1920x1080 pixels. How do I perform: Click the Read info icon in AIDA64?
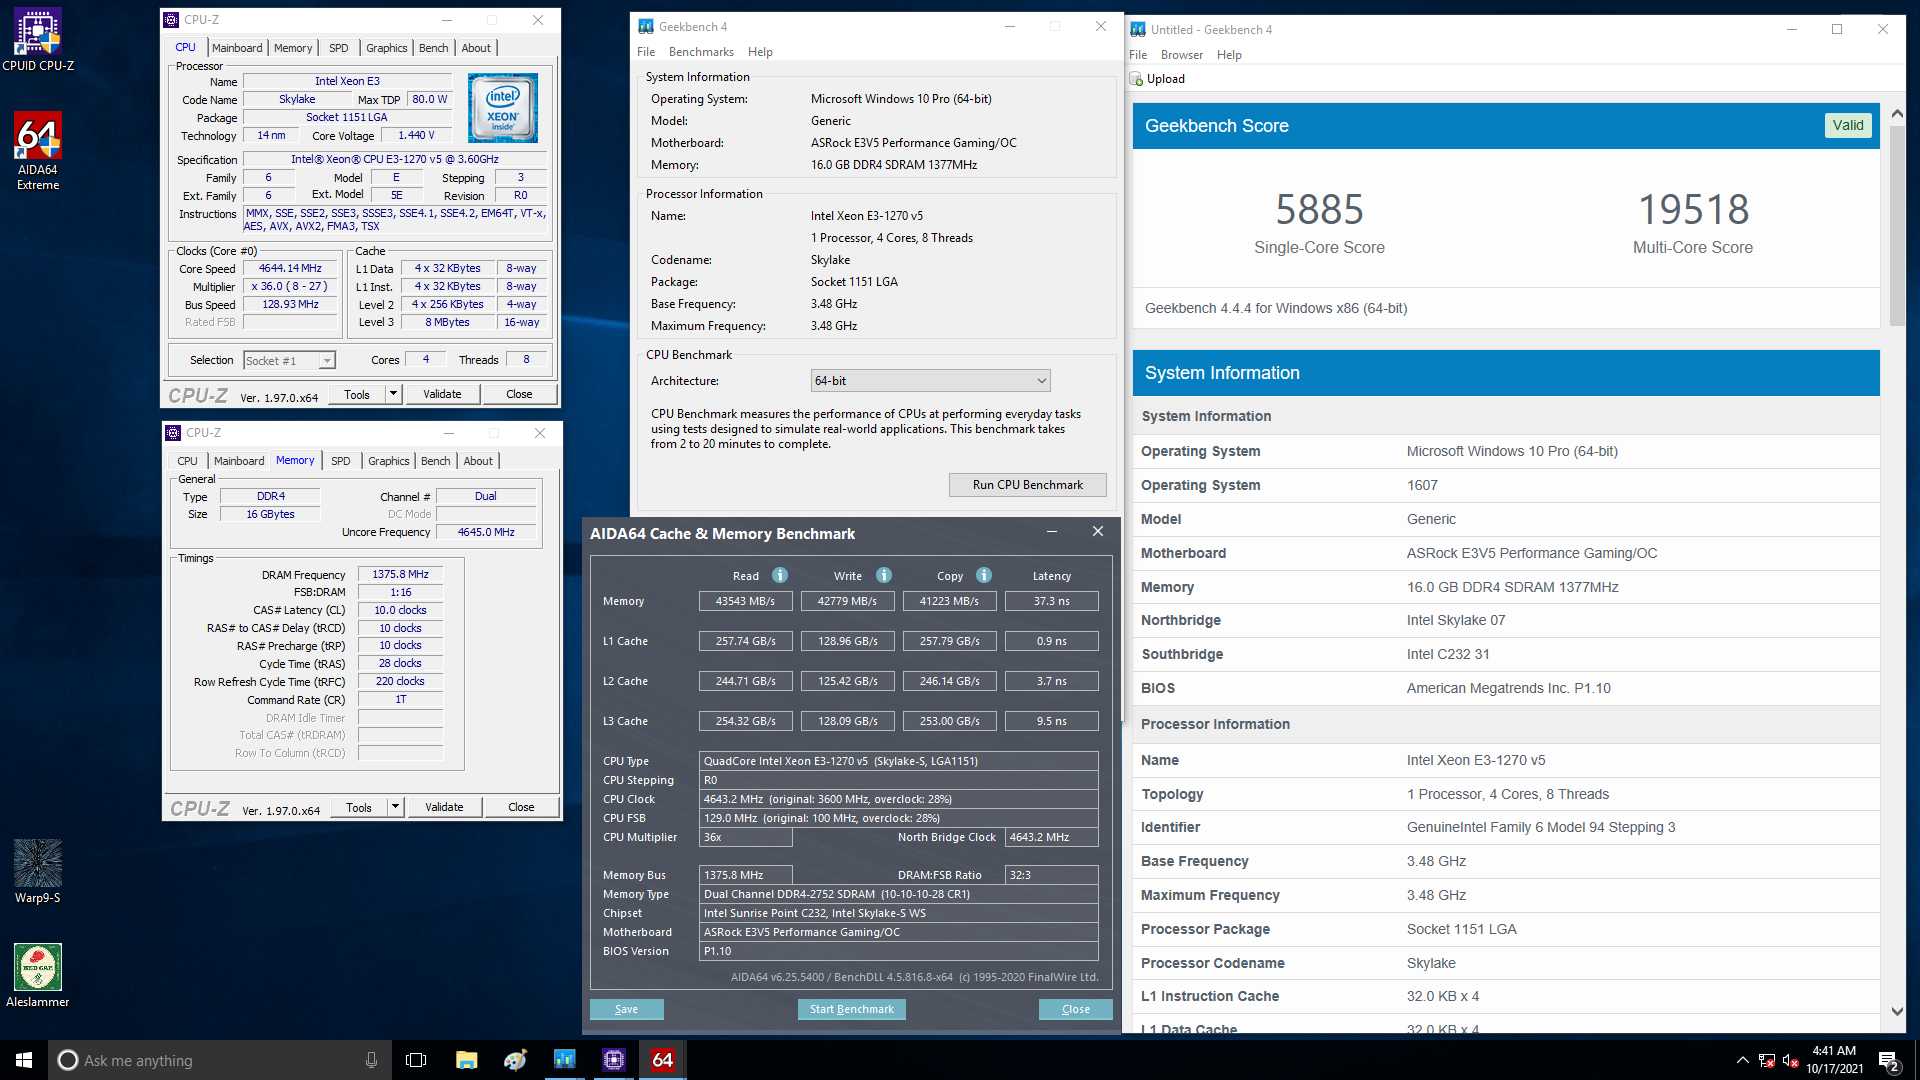coord(780,575)
